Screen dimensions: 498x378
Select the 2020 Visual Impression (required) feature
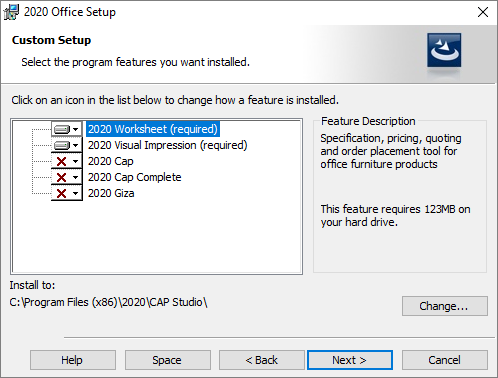(167, 145)
